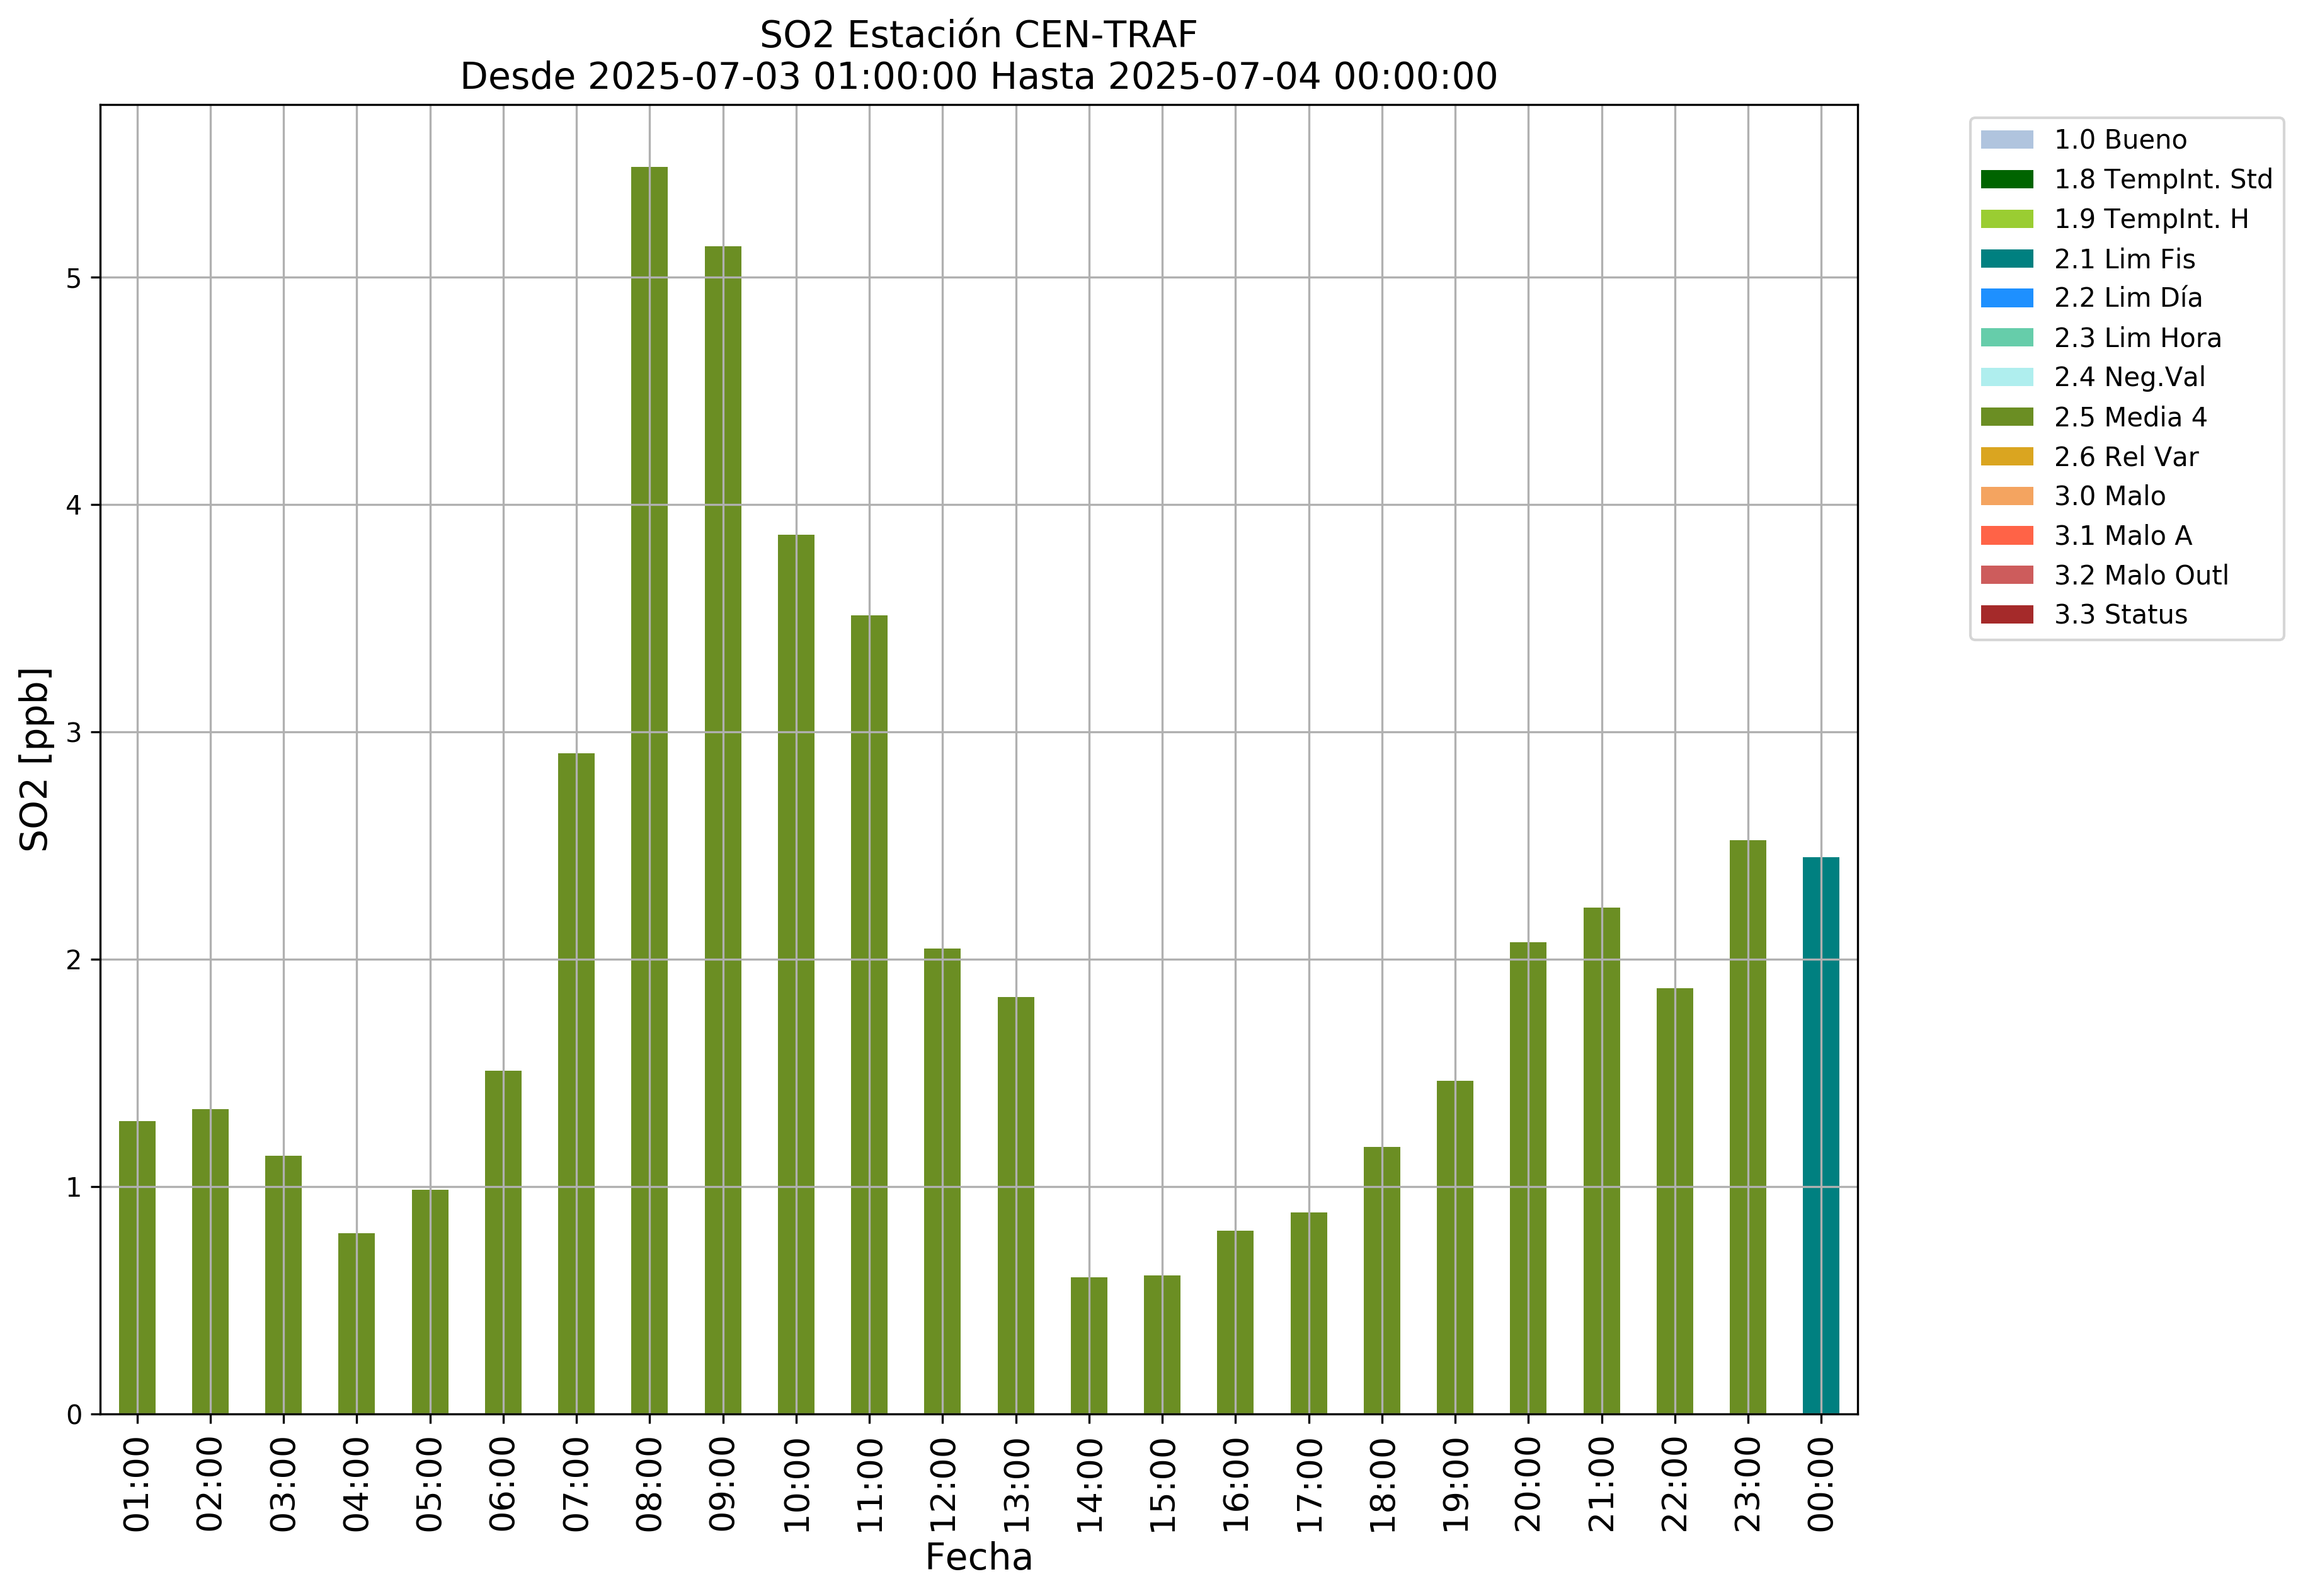Click the 2.6 Rel Var legend swatch
The image size is (2303, 1596).
(x=2006, y=457)
